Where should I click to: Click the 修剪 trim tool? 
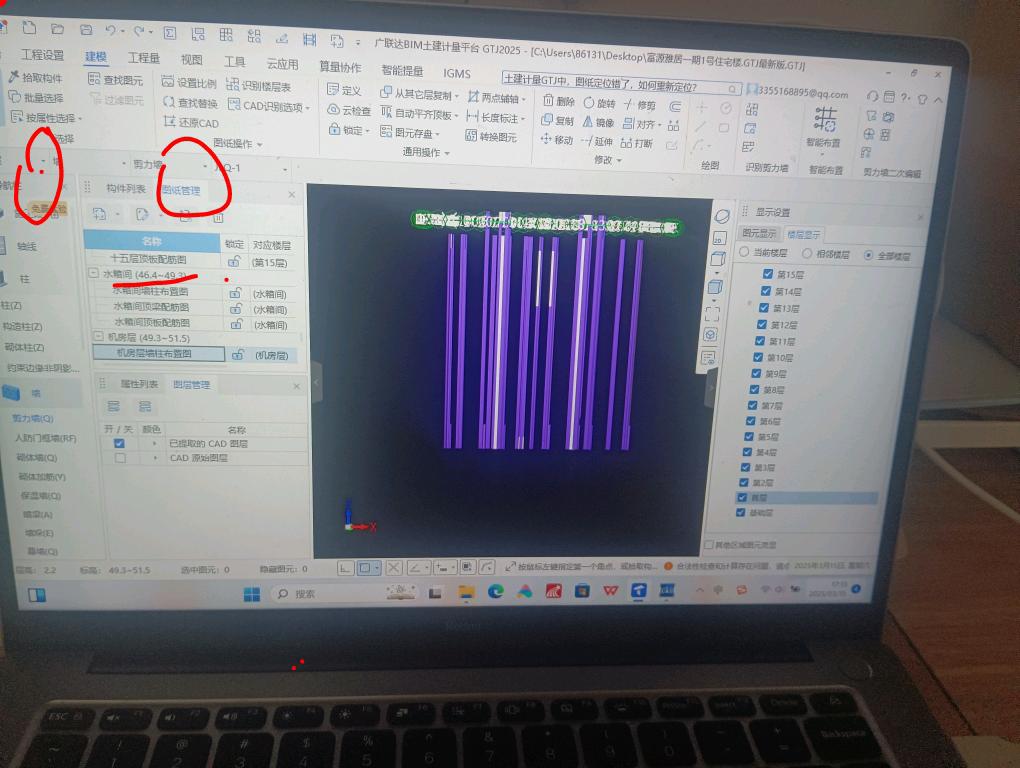640,105
